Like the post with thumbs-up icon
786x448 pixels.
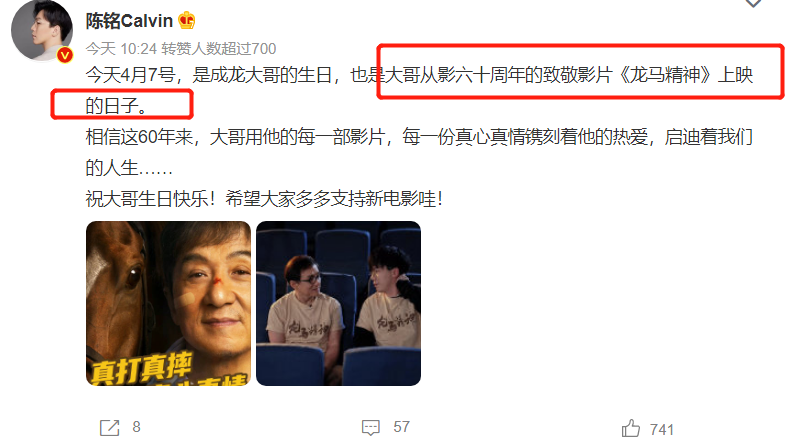[x=631, y=428]
